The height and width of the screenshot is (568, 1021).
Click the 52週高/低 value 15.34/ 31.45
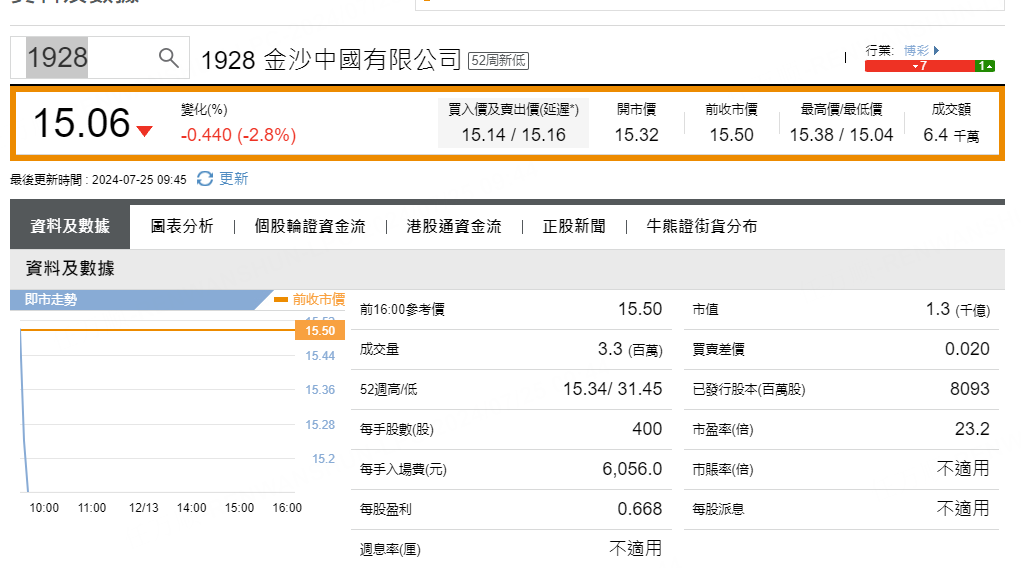click(x=612, y=389)
